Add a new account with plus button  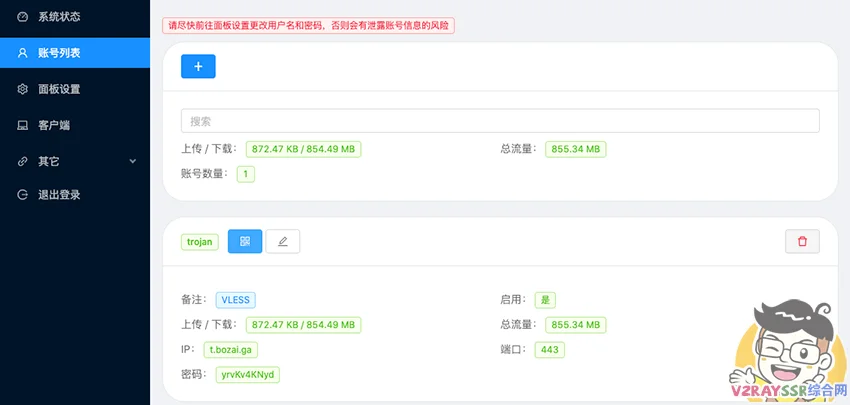pos(198,66)
